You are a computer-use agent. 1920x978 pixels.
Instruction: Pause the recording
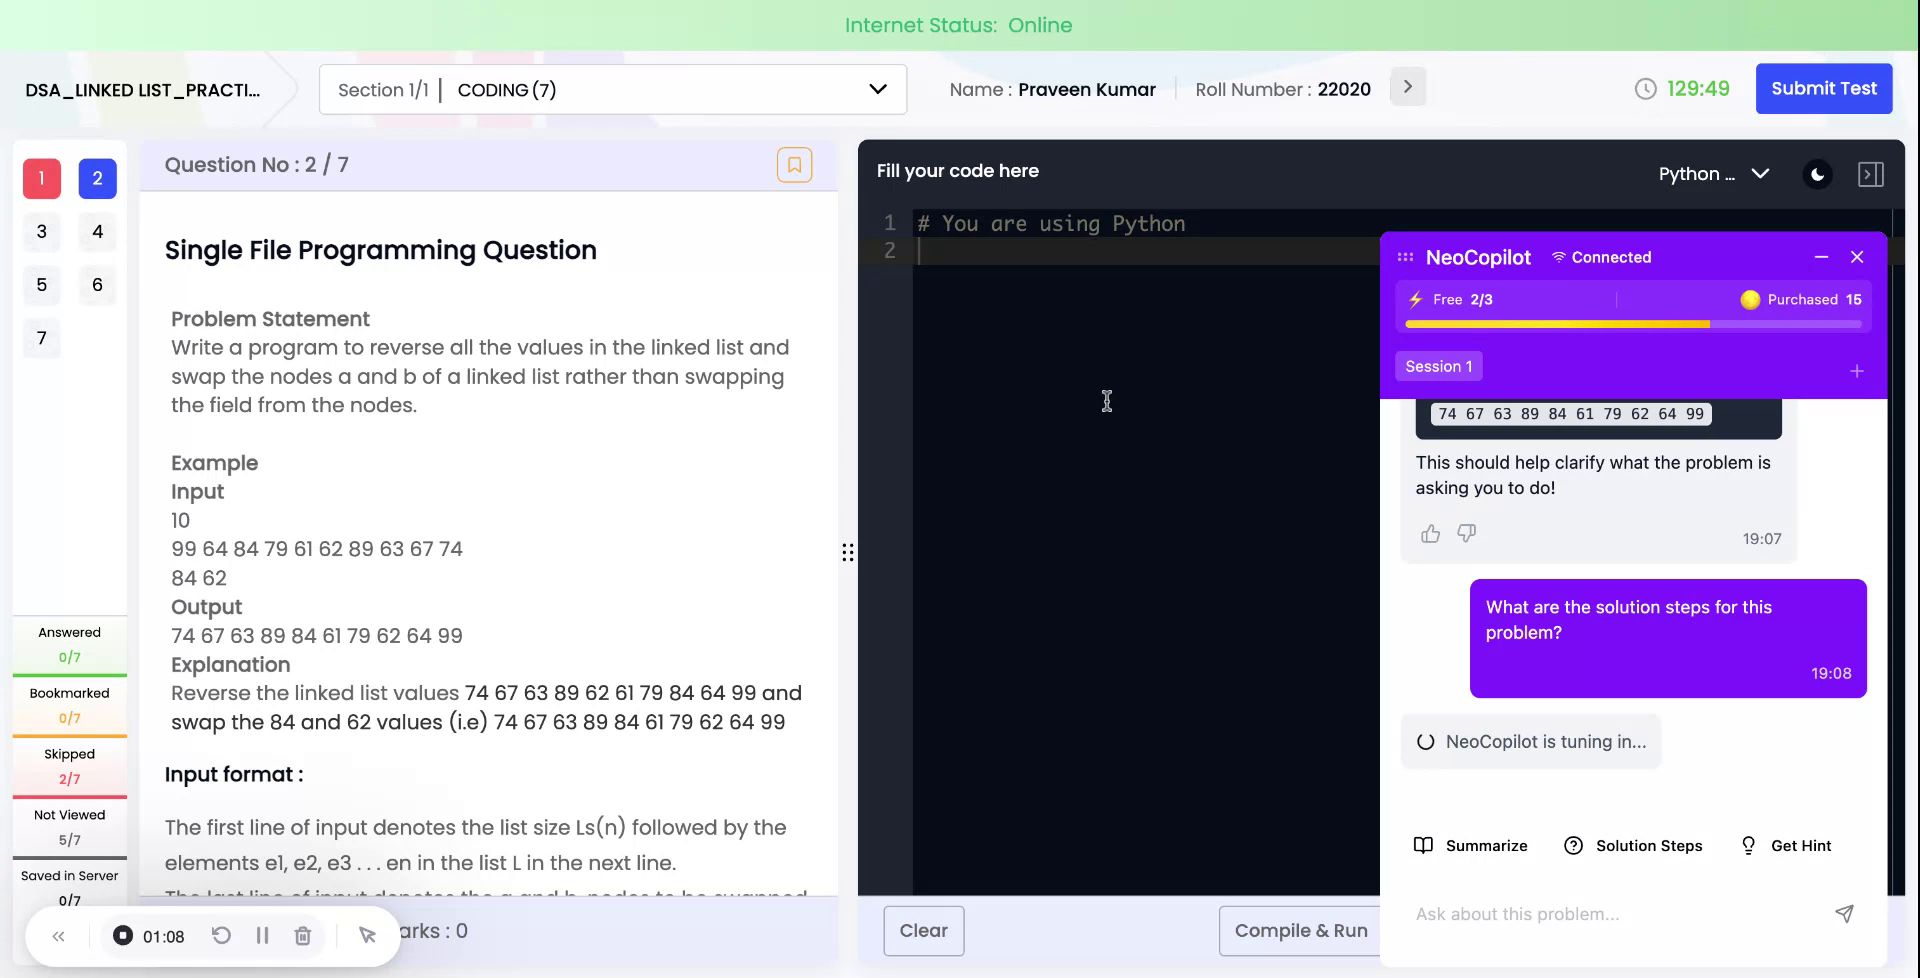pos(263,935)
